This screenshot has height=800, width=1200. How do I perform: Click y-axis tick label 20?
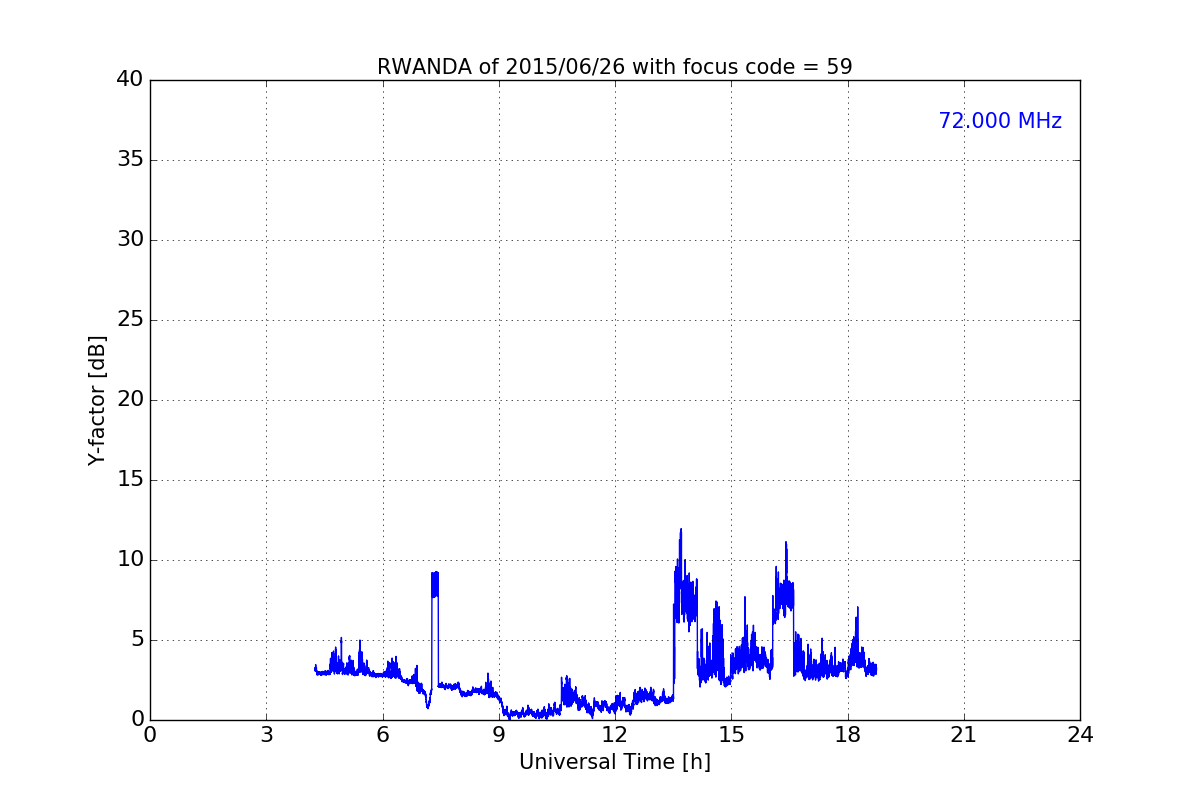pos(130,400)
